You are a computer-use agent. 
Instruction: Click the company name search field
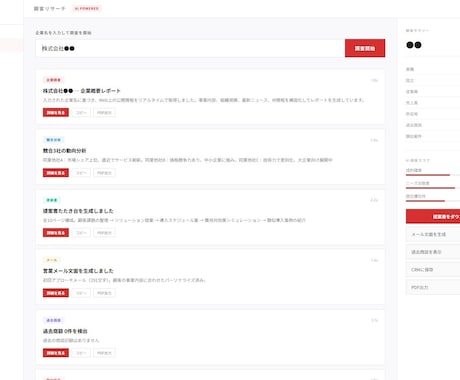(190, 48)
